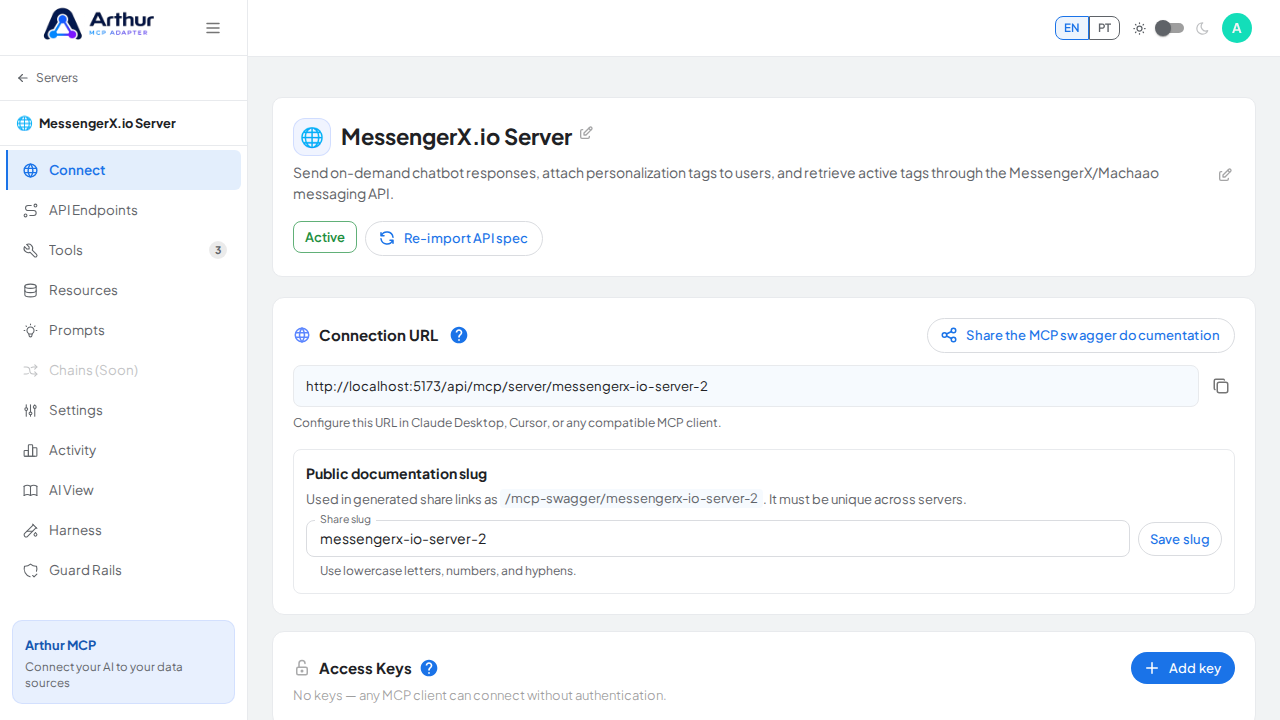The width and height of the screenshot is (1280, 720).
Task: Open the Tools section
Action: pos(123,250)
